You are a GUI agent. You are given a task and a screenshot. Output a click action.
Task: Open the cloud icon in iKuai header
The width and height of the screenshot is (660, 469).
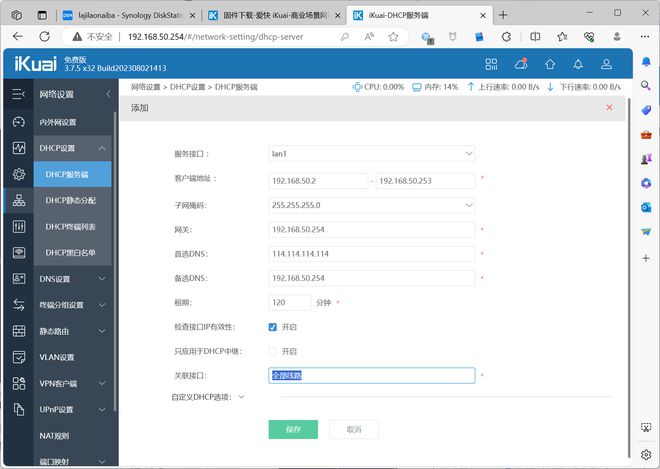520,63
